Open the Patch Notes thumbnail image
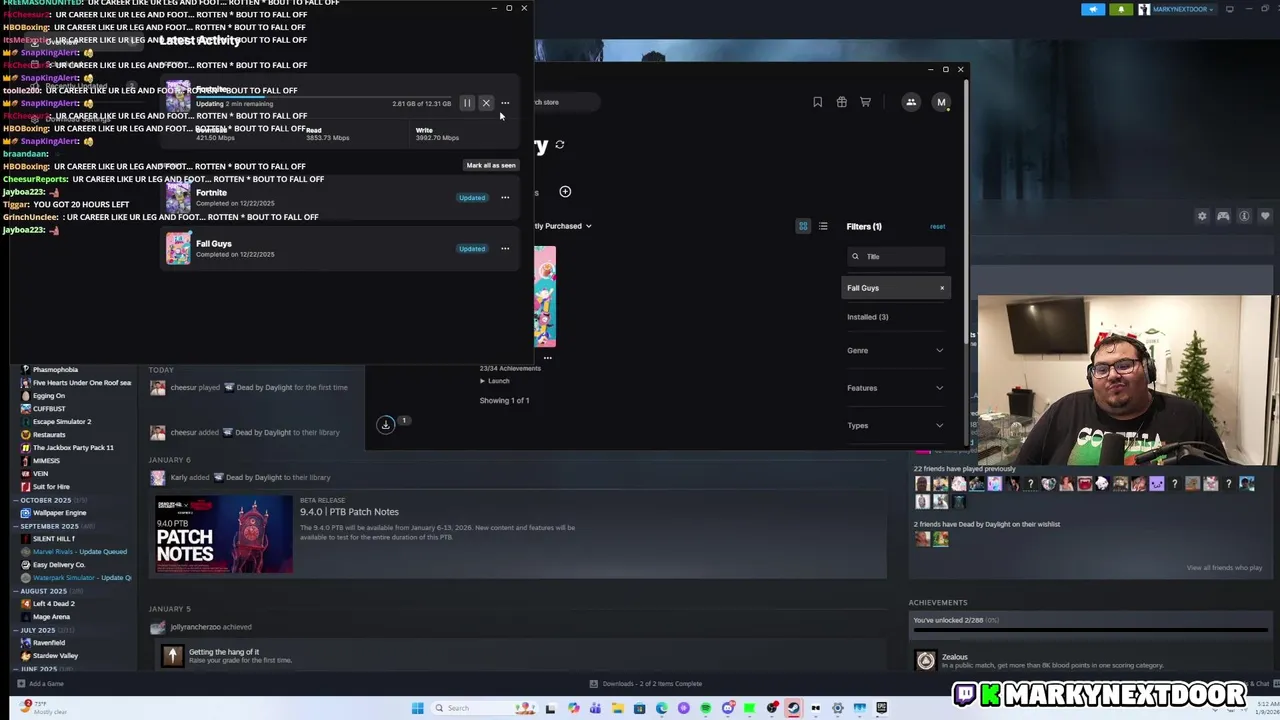This screenshot has width=1280, height=720. tap(224, 534)
